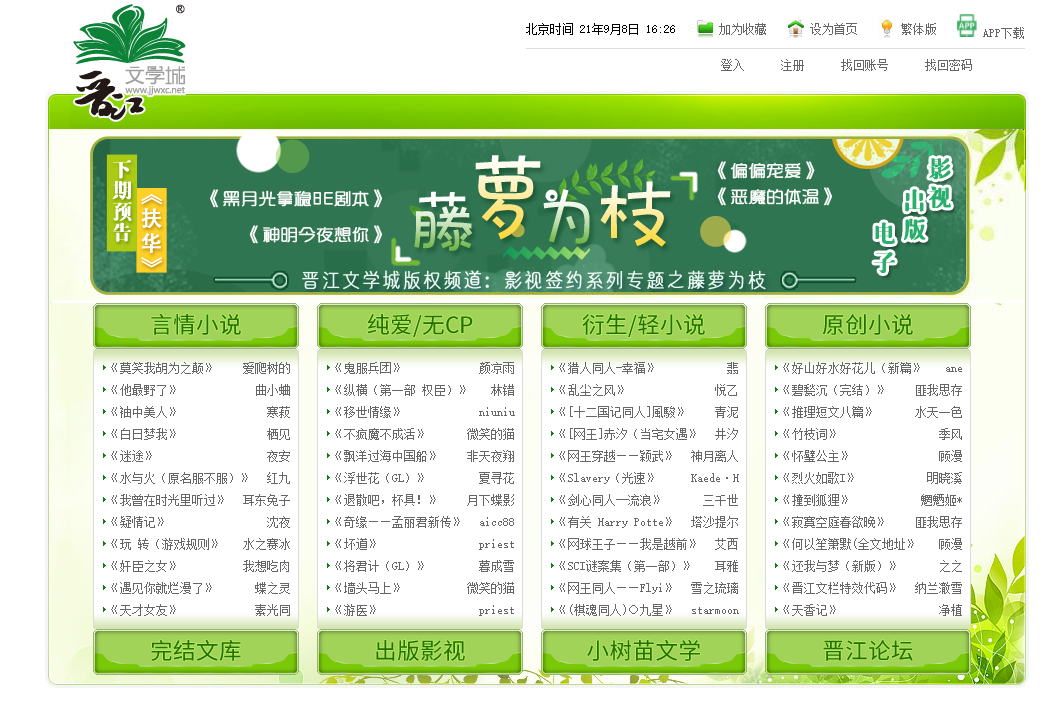Open the fanfic 《猎人同人-幸福》

point(606,368)
